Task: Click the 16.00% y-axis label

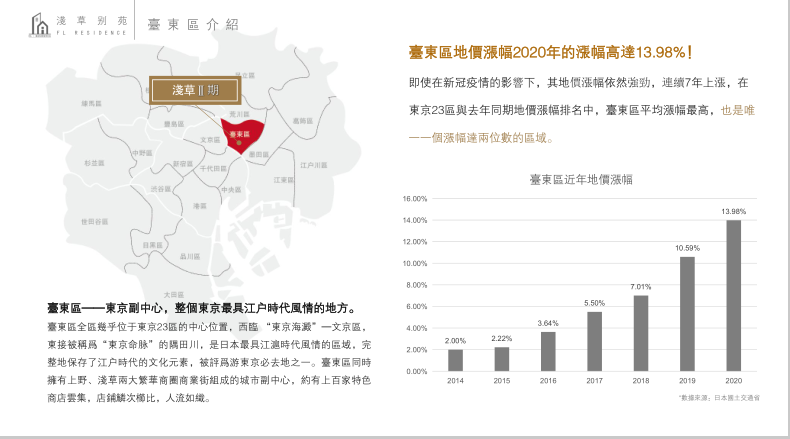Action: tap(414, 198)
